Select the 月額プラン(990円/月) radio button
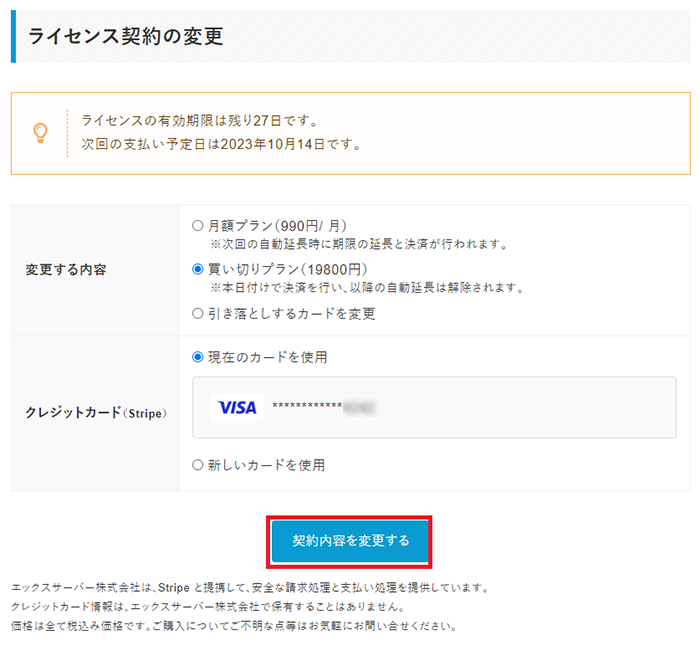Screen dimensions: 700x666 tap(197, 226)
